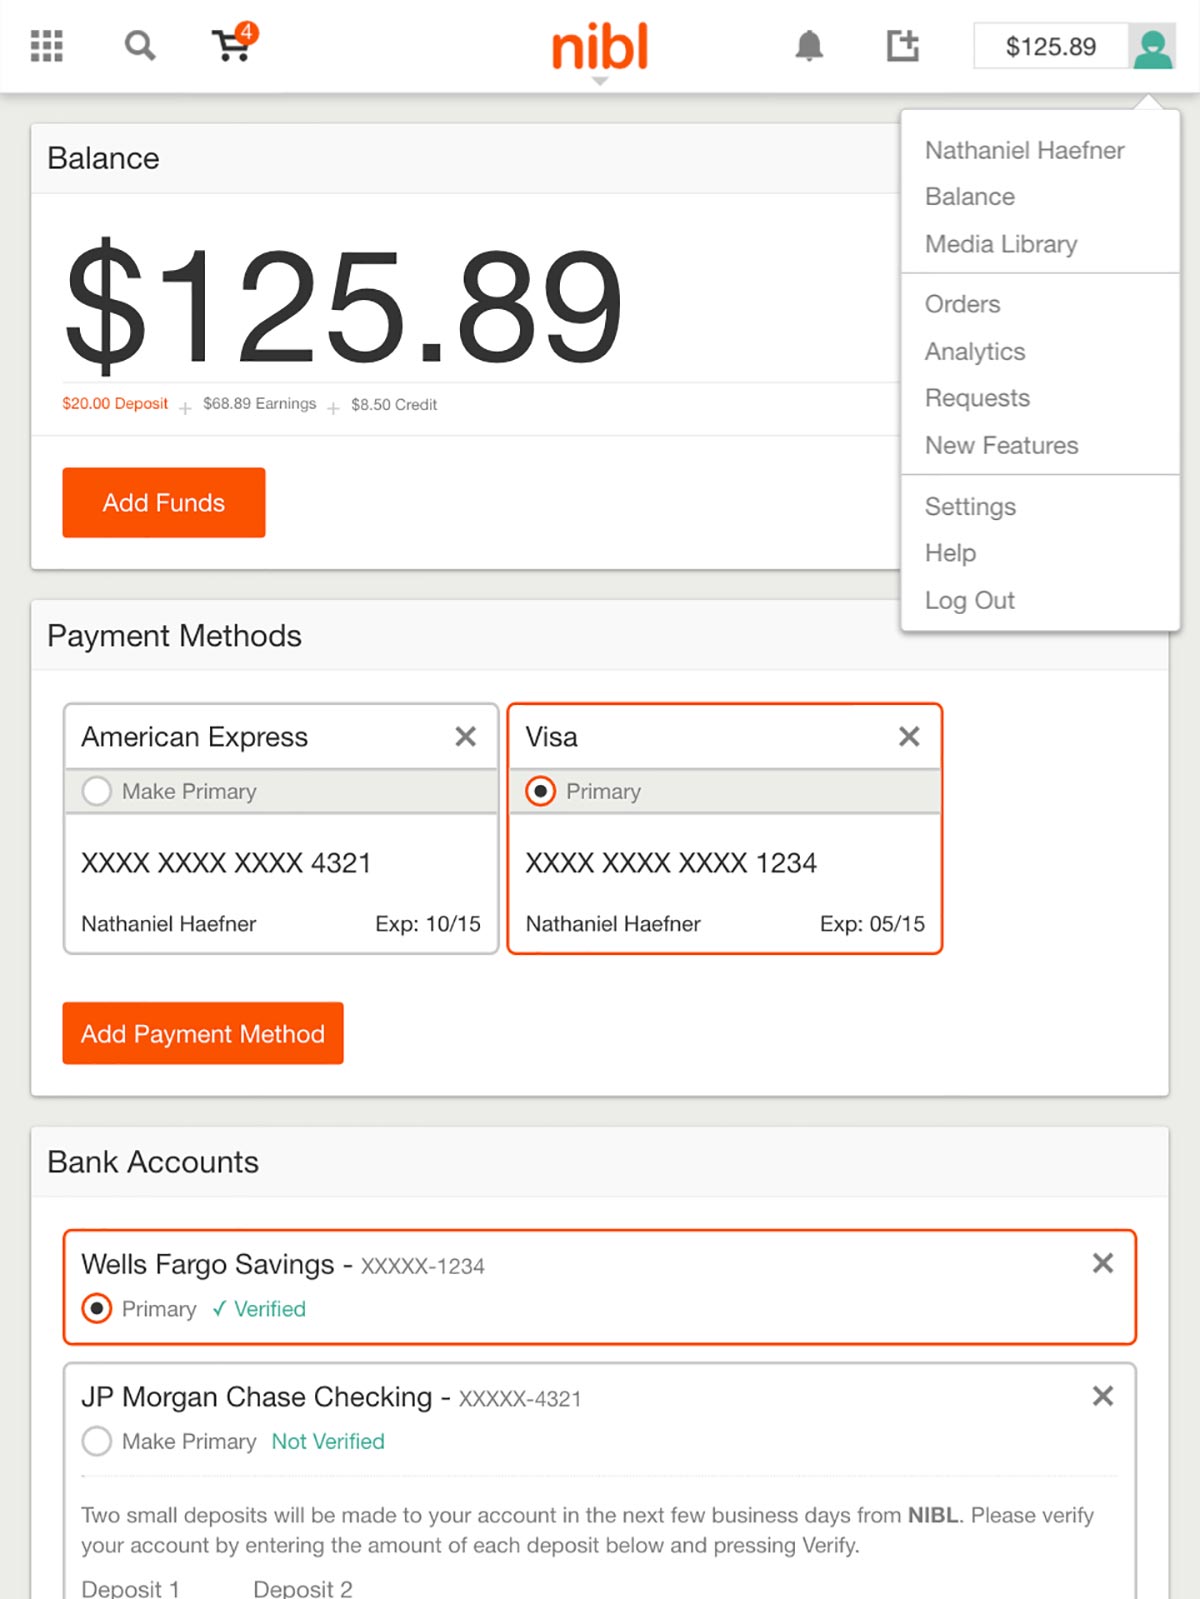1200x1599 pixels.
Task: Click the teal user avatar icon
Action: click(x=1152, y=46)
